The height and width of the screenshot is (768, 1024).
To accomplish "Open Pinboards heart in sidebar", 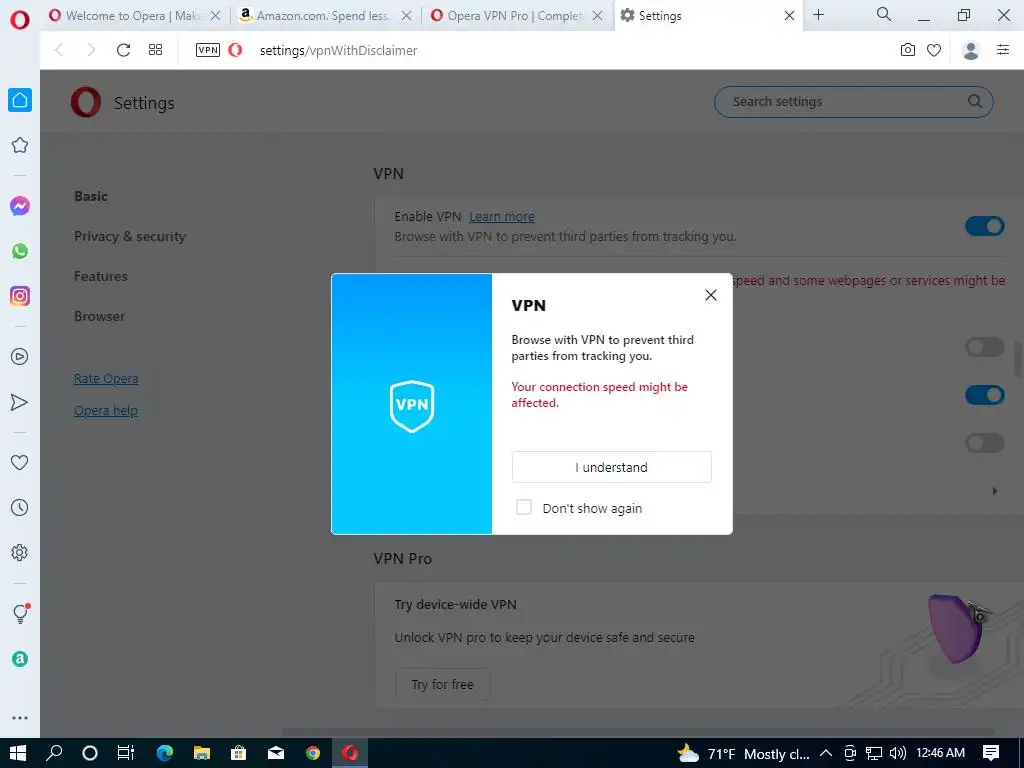I will click(20, 462).
